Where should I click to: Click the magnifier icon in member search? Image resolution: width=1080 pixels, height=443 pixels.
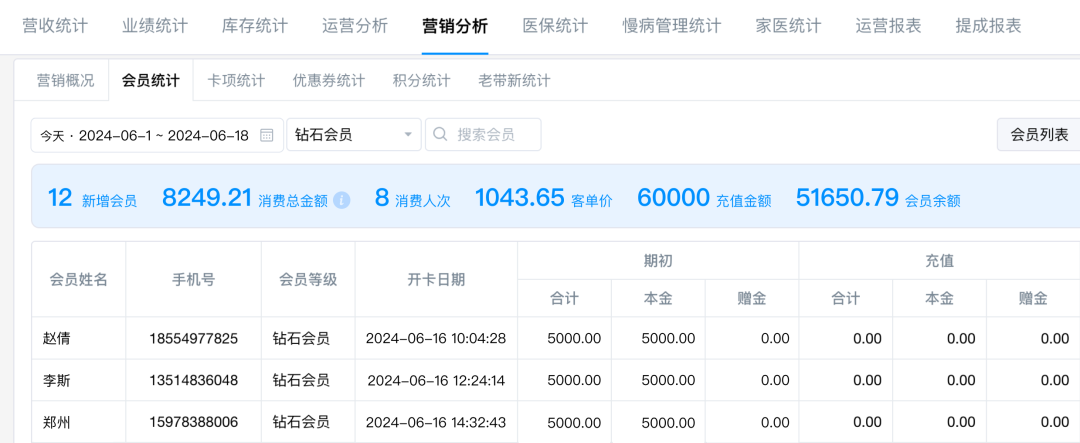click(x=439, y=135)
